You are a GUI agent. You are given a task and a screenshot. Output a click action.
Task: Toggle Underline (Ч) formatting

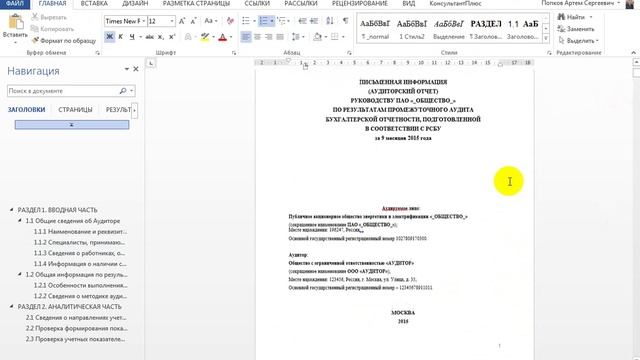tap(131, 37)
